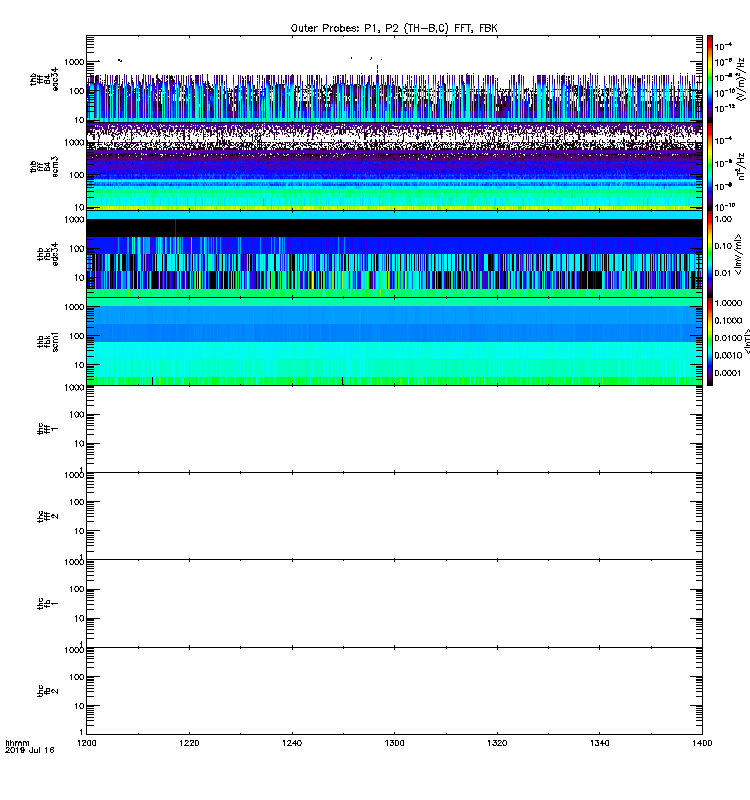Screen dimensions: 750x800
Task: Click the '1000' y-tick of thb fff scm3 panel
Action: tap(74, 143)
